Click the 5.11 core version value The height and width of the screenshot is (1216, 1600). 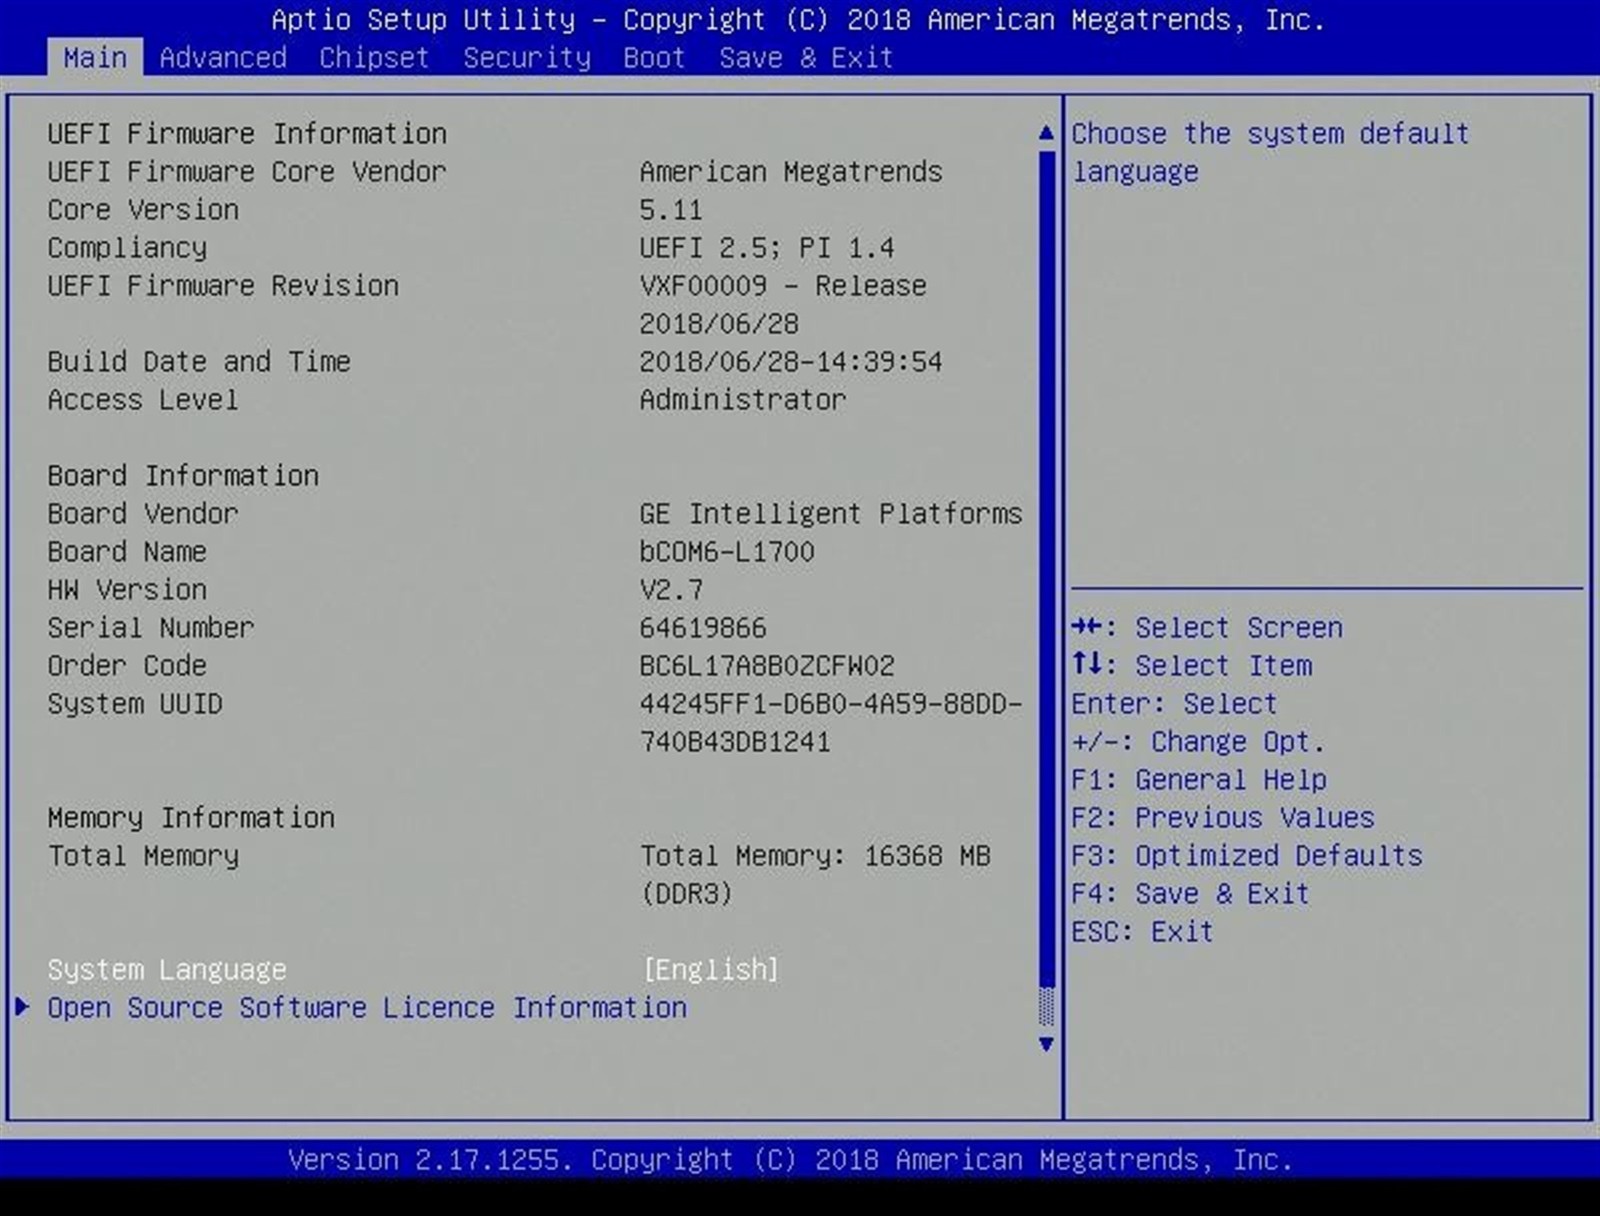click(x=671, y=209)
